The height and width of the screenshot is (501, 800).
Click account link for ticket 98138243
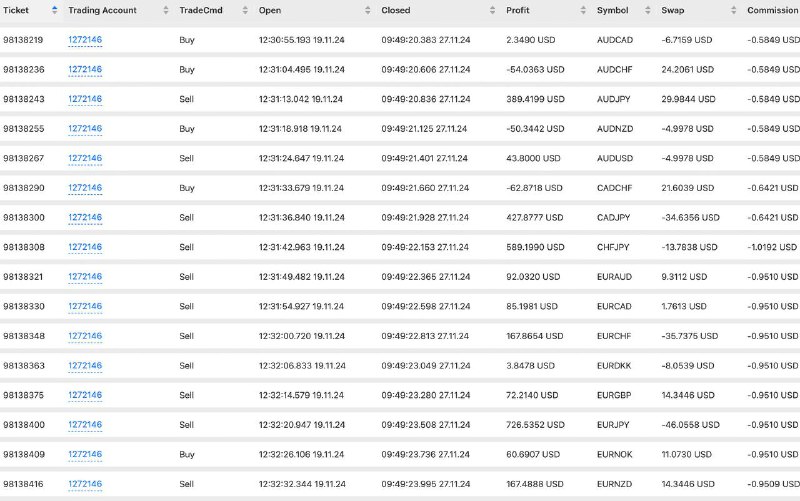pyautogui.click(x=85, y=99)
